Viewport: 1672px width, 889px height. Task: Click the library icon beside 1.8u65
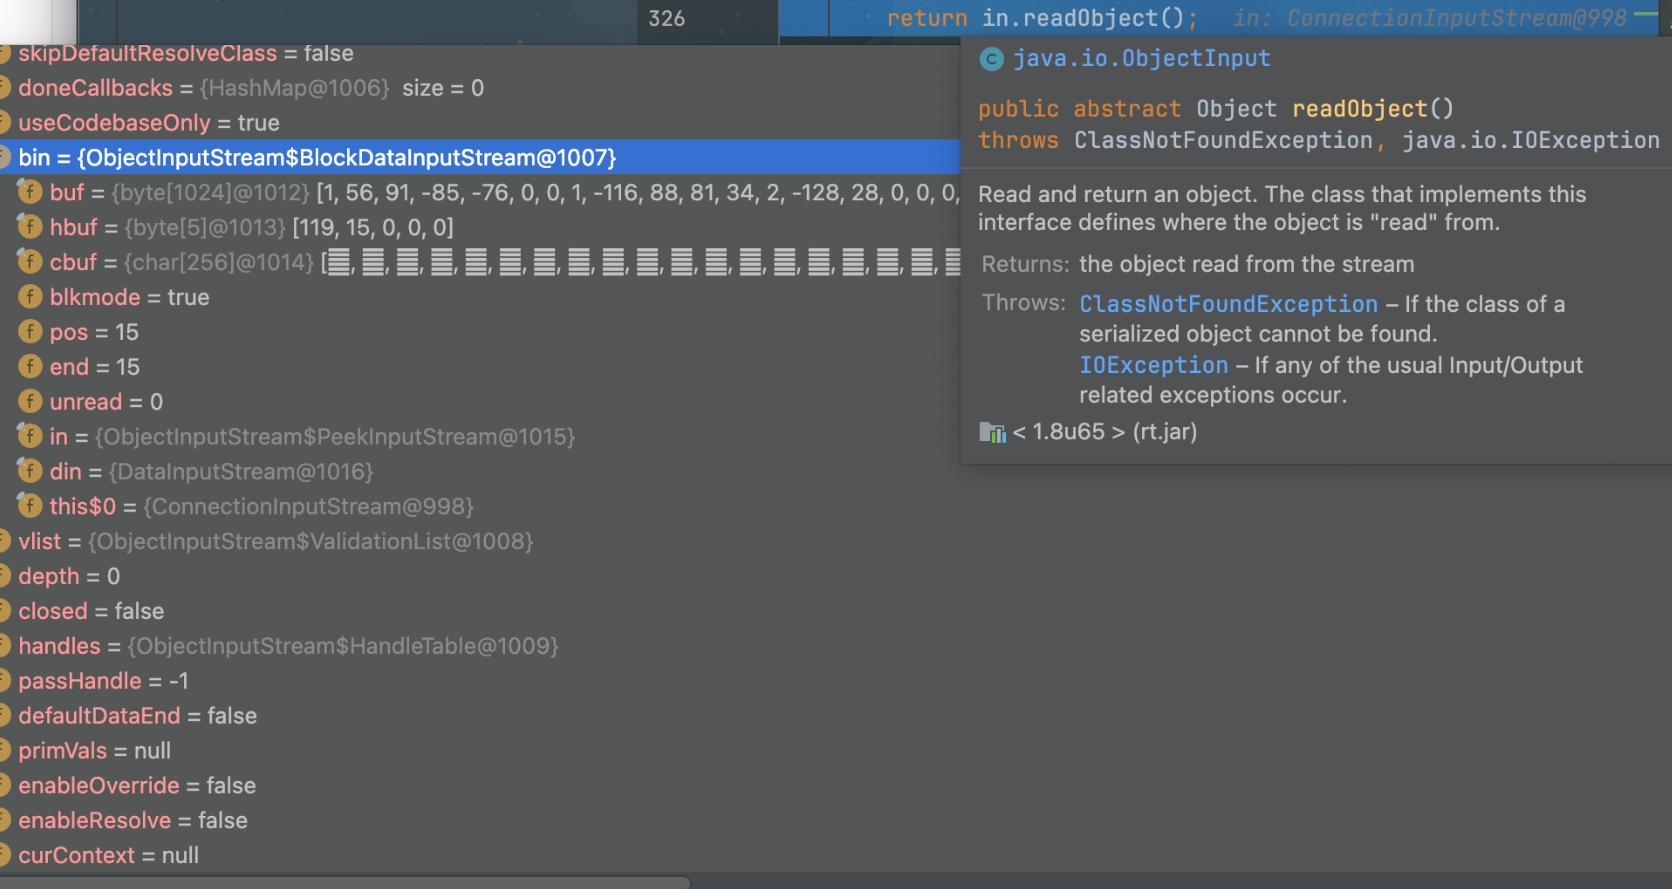pos(992,432)
